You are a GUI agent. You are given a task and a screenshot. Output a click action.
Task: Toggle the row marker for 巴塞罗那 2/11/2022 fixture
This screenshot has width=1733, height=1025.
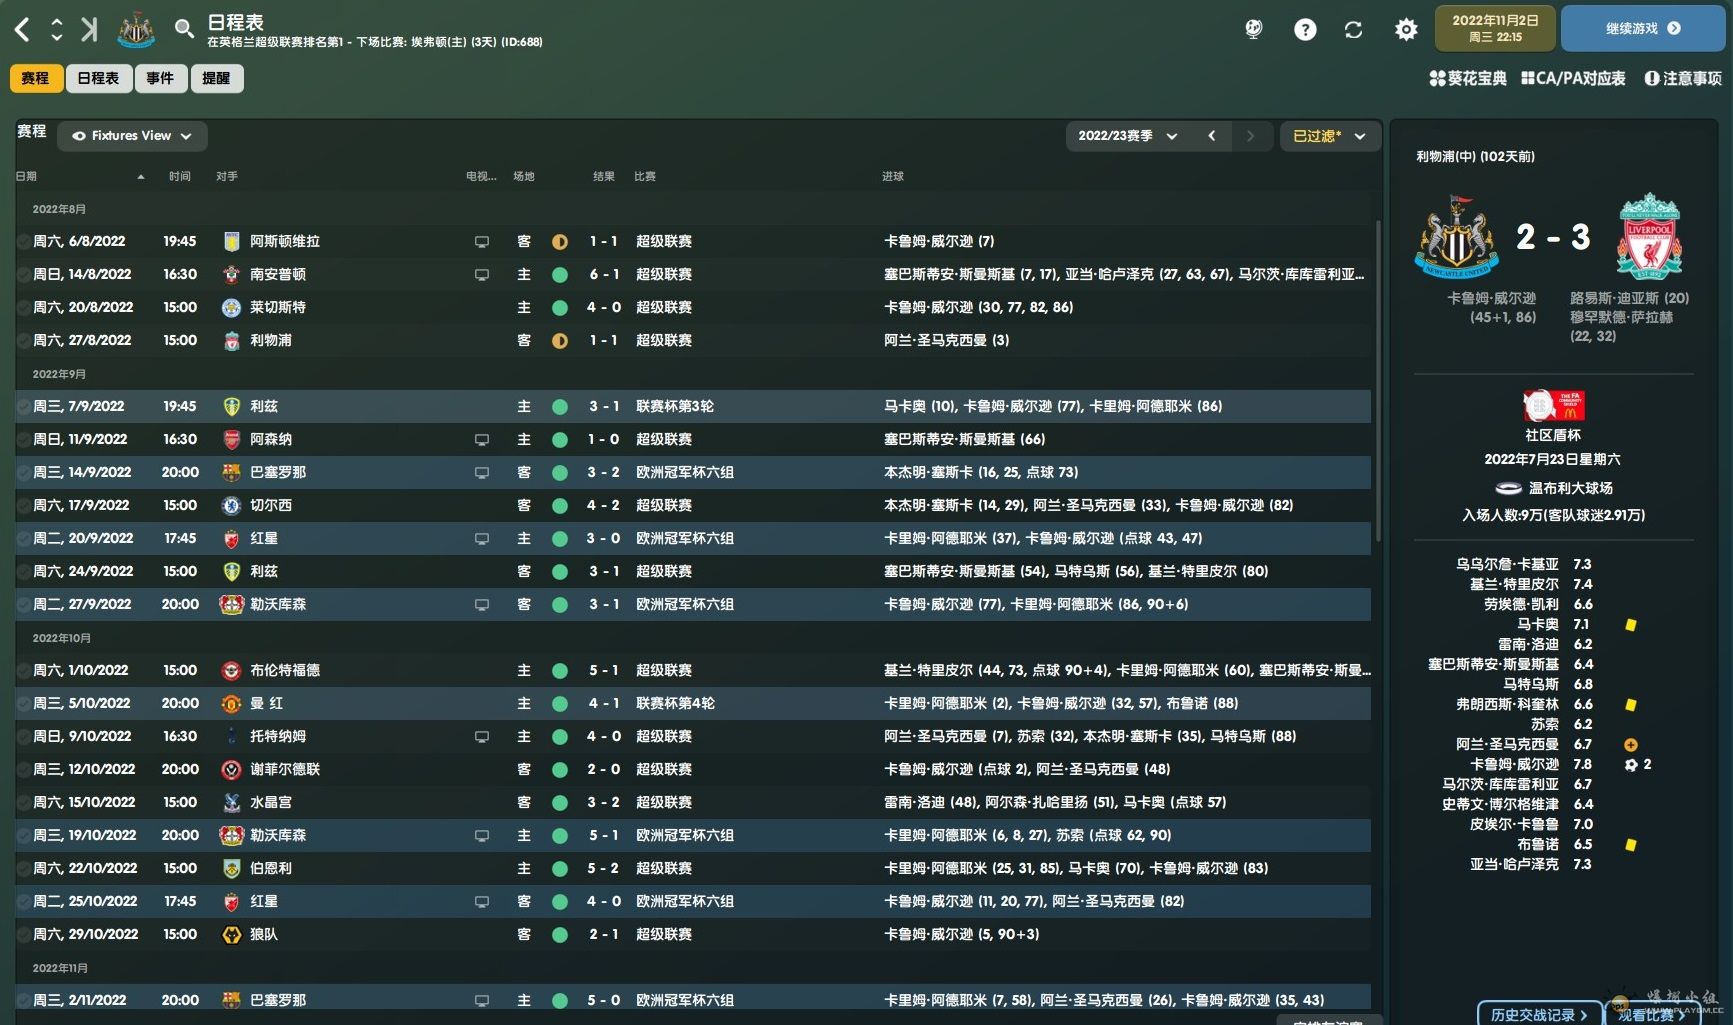tap(23, 1000)
